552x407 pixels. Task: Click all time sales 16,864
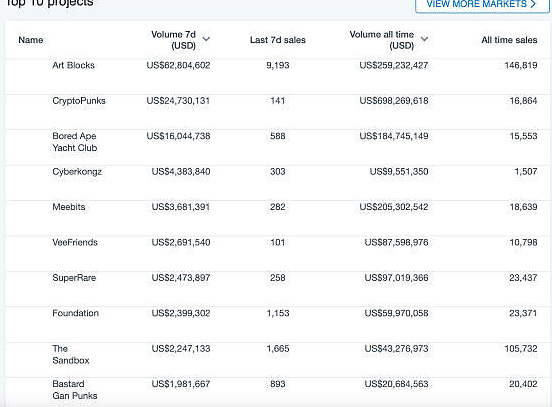pyautogui.click(x=523, y=101)
